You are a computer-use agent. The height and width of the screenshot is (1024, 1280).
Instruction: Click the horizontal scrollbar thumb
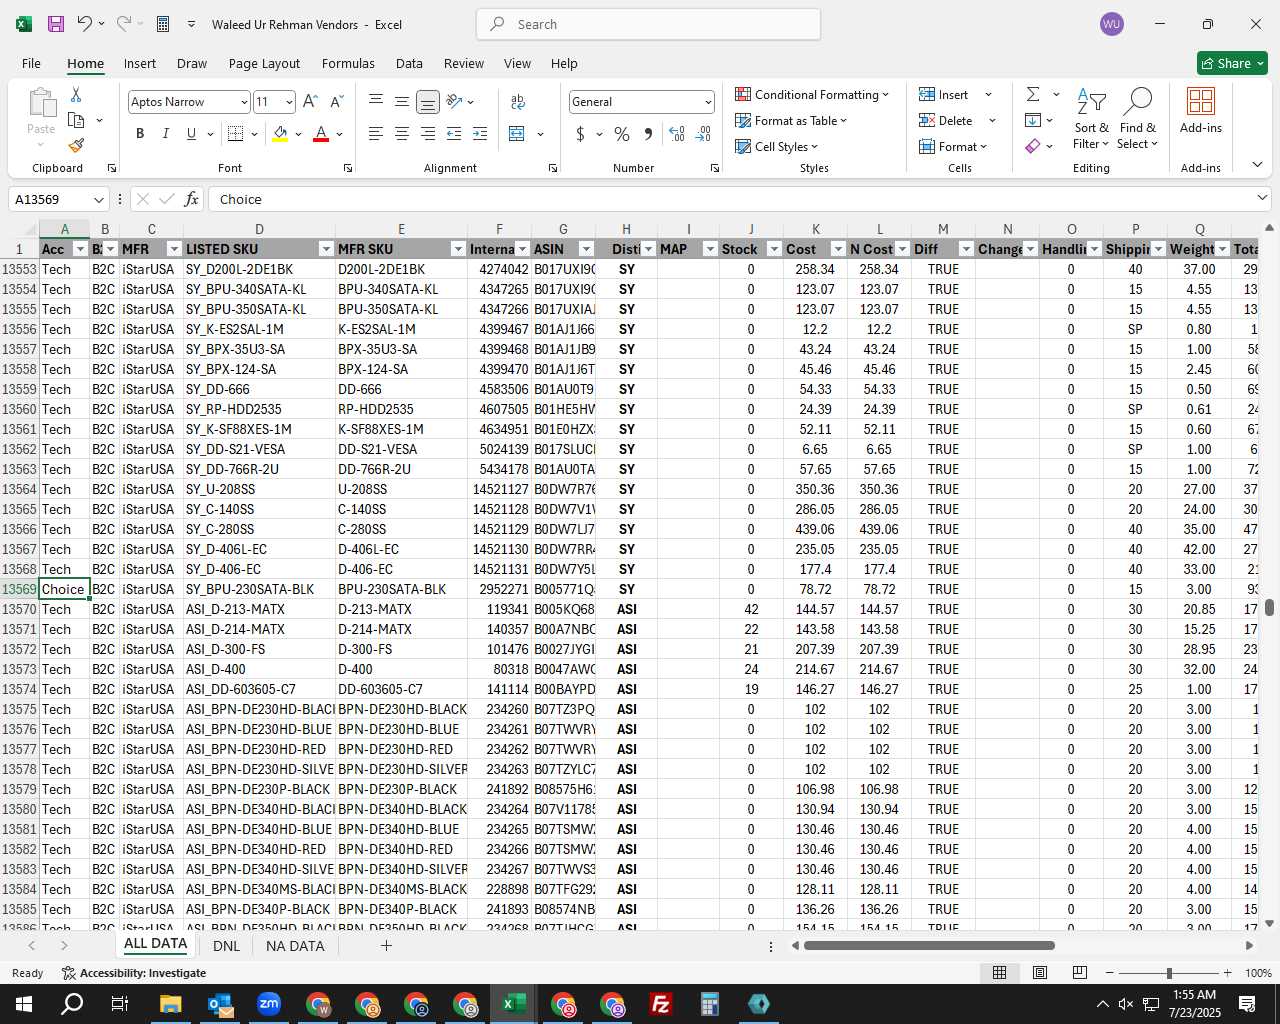[929, 945]
